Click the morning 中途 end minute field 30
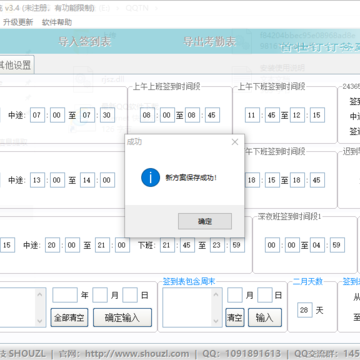Screen dimensions: 360x360 tap(107, 115)
